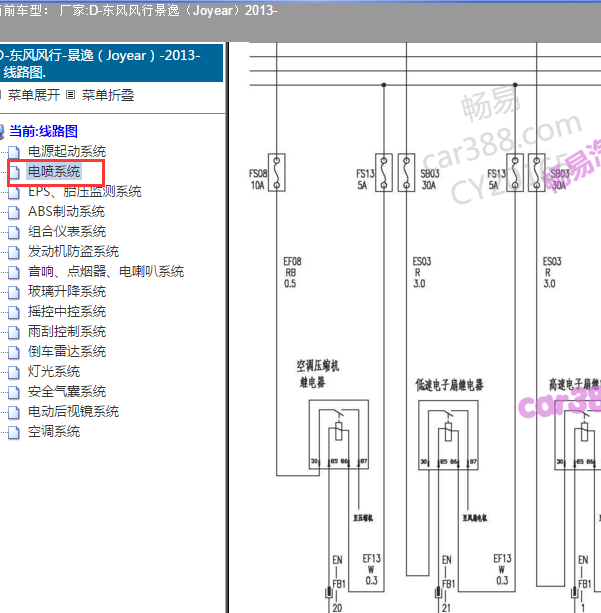Click document icon beside 倒车雷达系统
The height and width of the screenshot is (613, 601).
tap(14, 352)
